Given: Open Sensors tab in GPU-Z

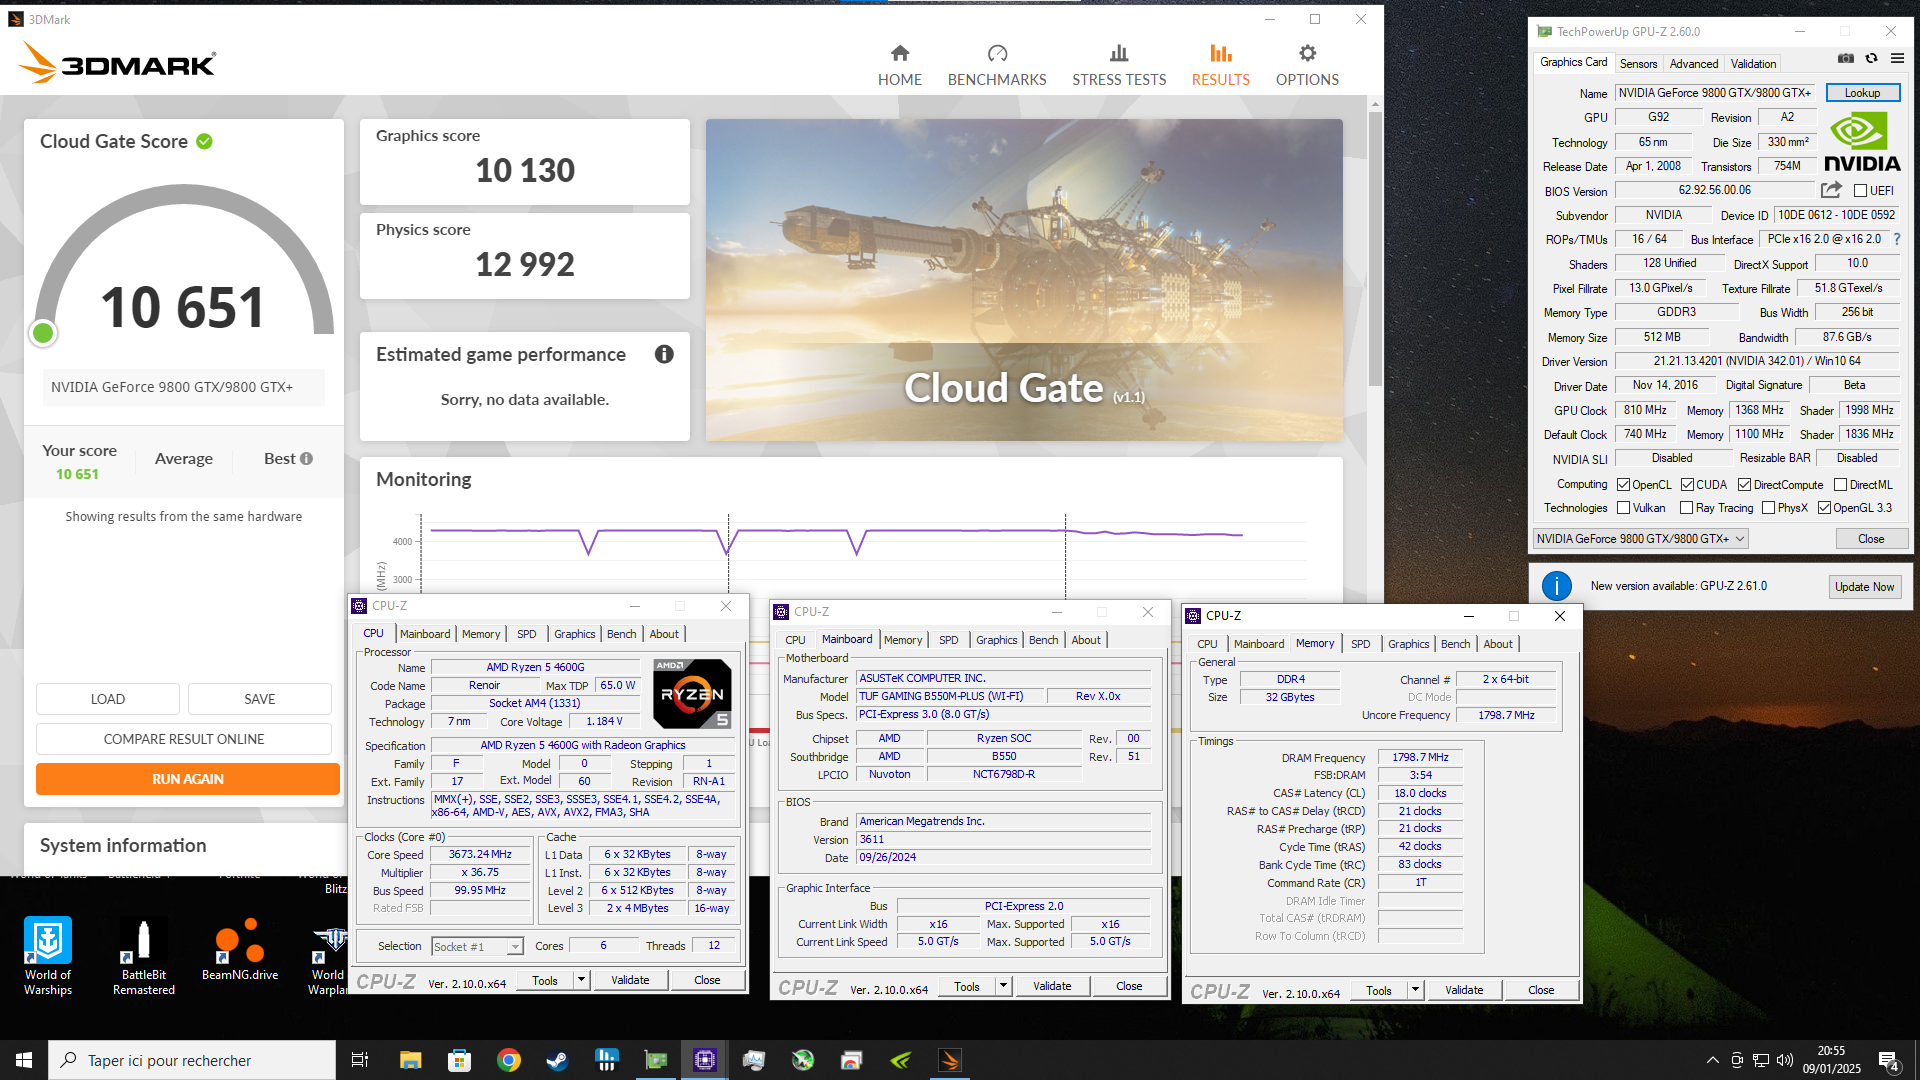Looking at the screenshot, I should (1638, 63).
